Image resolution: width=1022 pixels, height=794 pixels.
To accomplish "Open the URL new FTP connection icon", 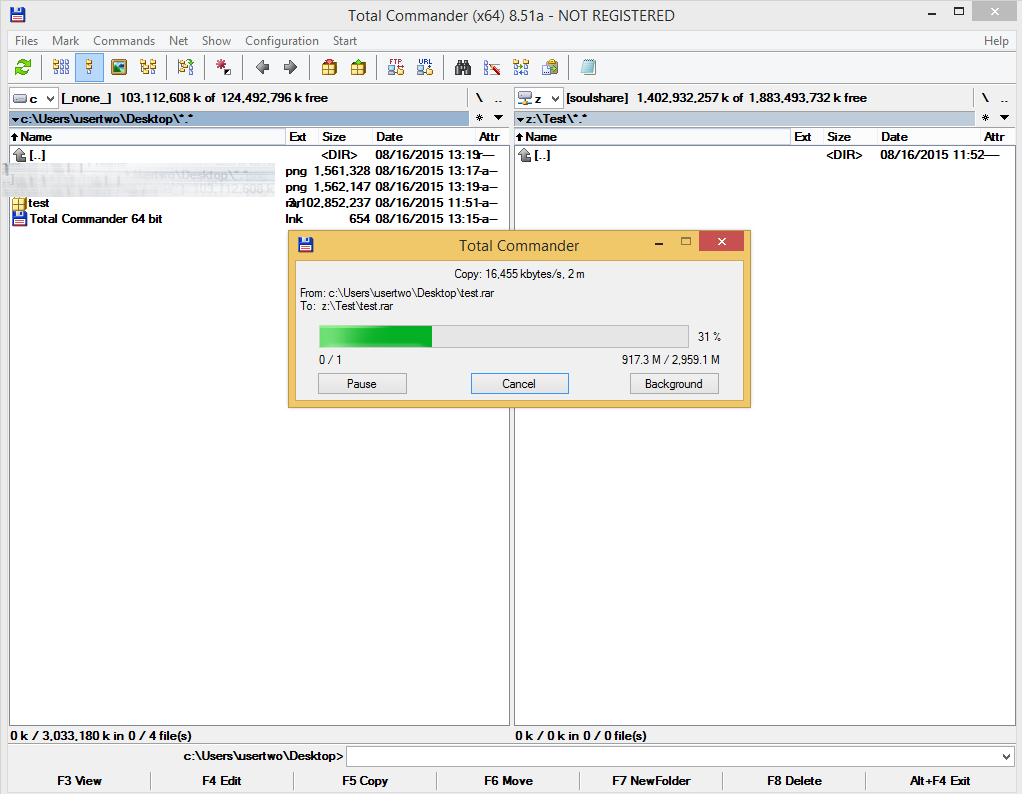I will pyautogui.click(x=425, y=67).
